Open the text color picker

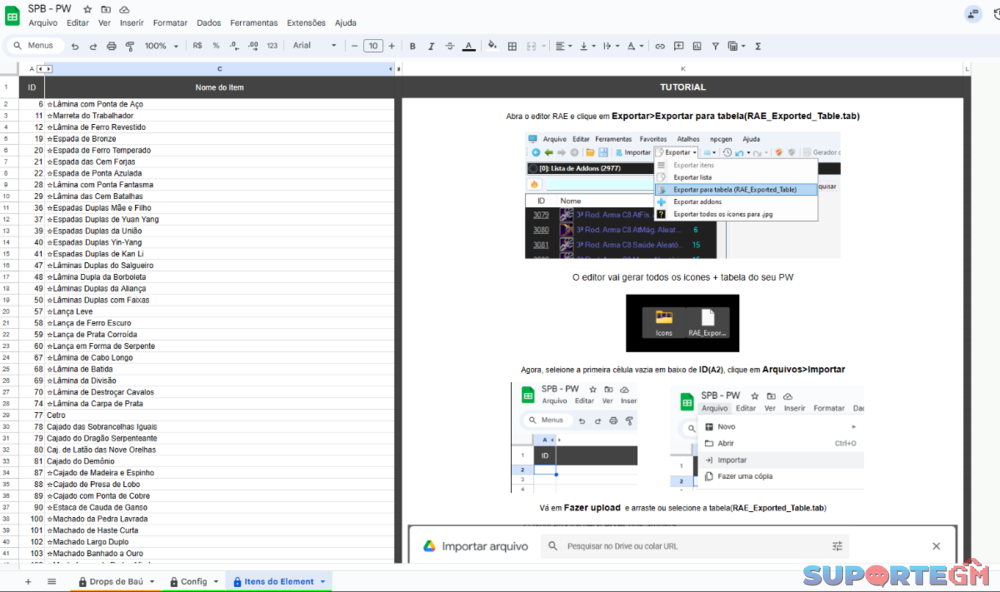click(x=468, y=46)
